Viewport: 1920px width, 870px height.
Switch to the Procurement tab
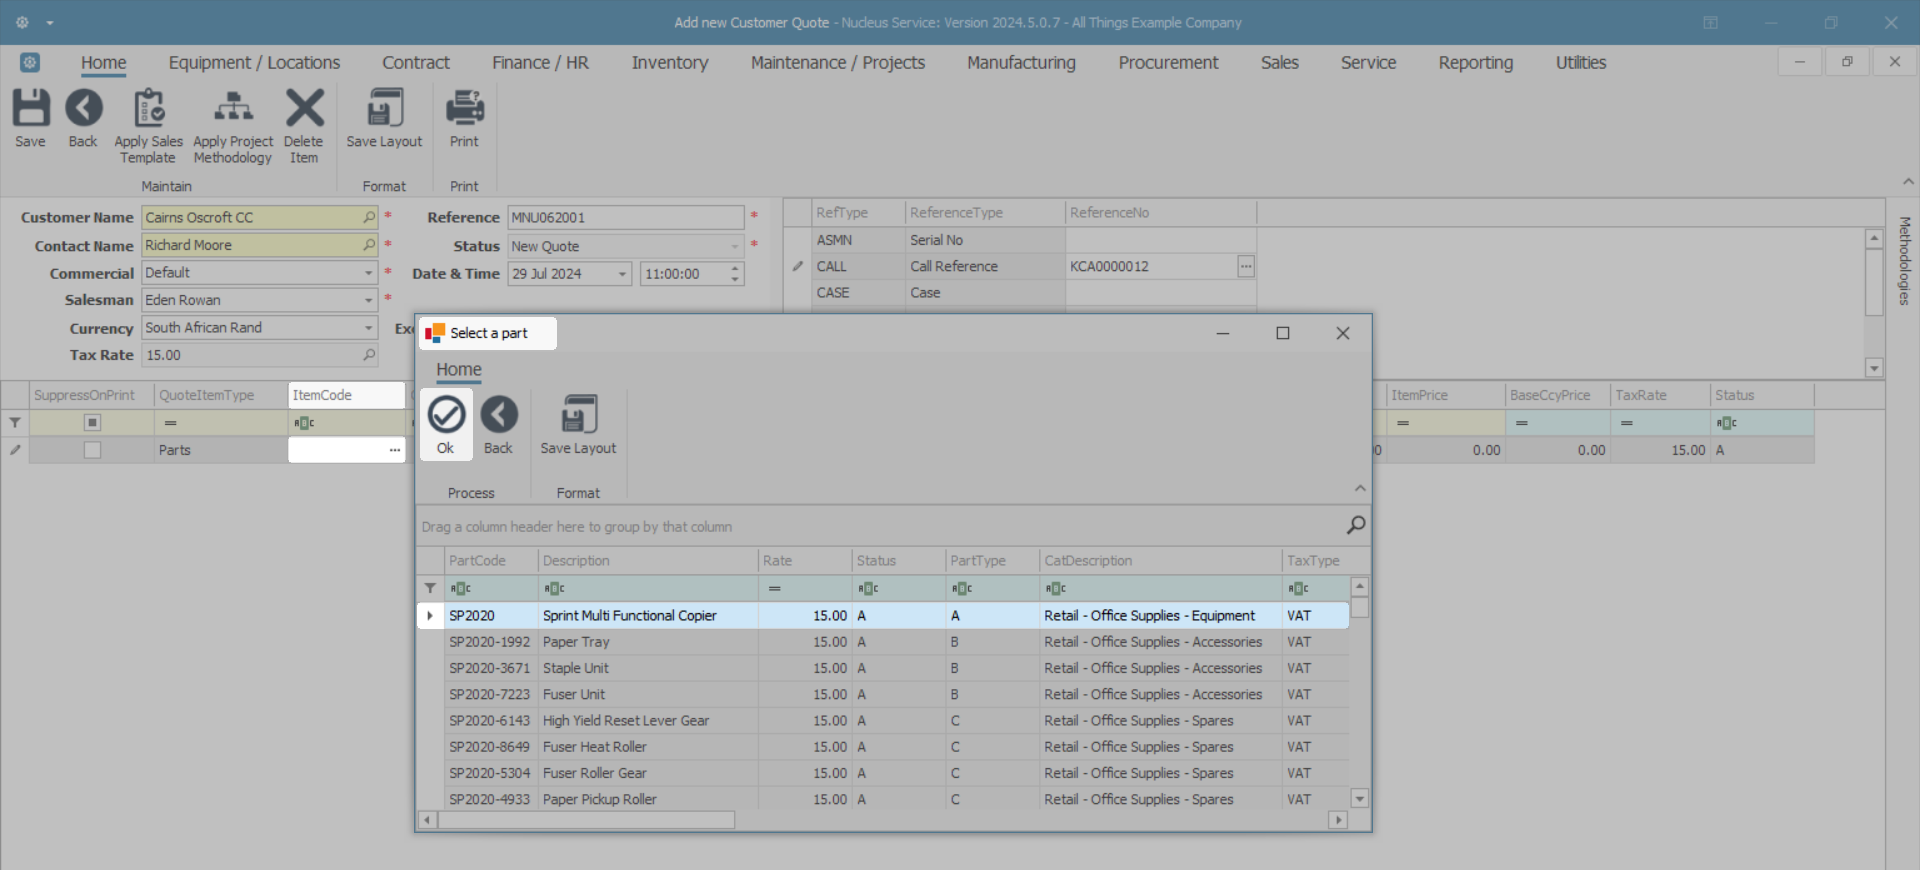(x=1167, y=62)
